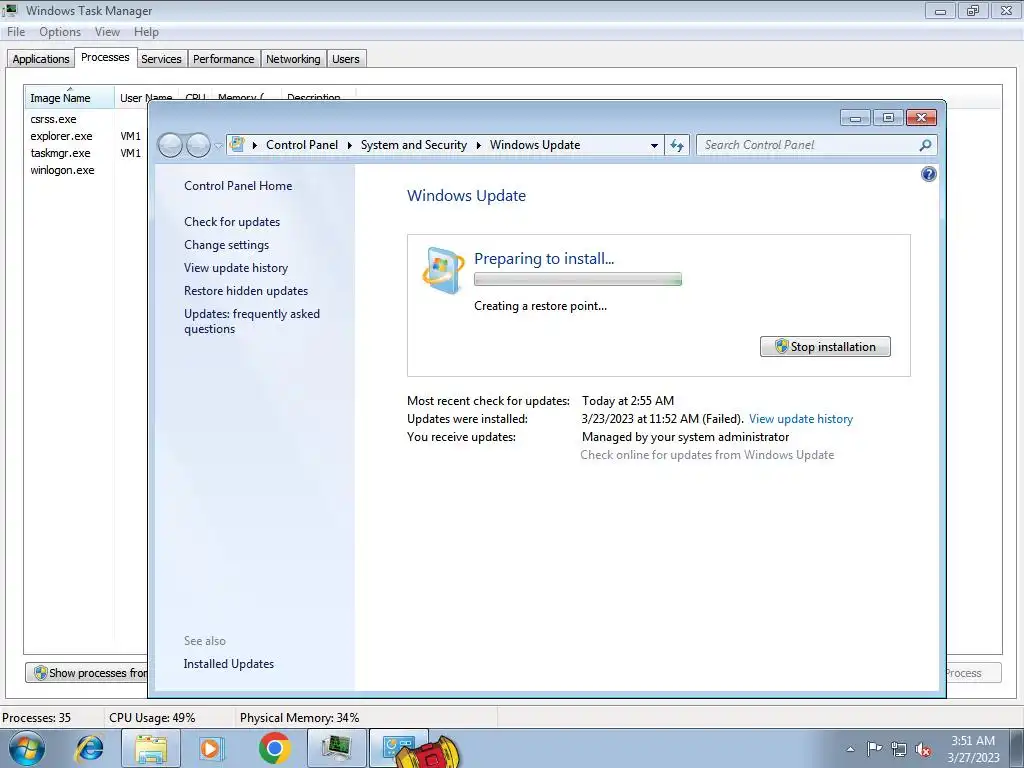Click the System and Security breadcrumb
This screenshot has height=768, width=1024.
[414, 145]
